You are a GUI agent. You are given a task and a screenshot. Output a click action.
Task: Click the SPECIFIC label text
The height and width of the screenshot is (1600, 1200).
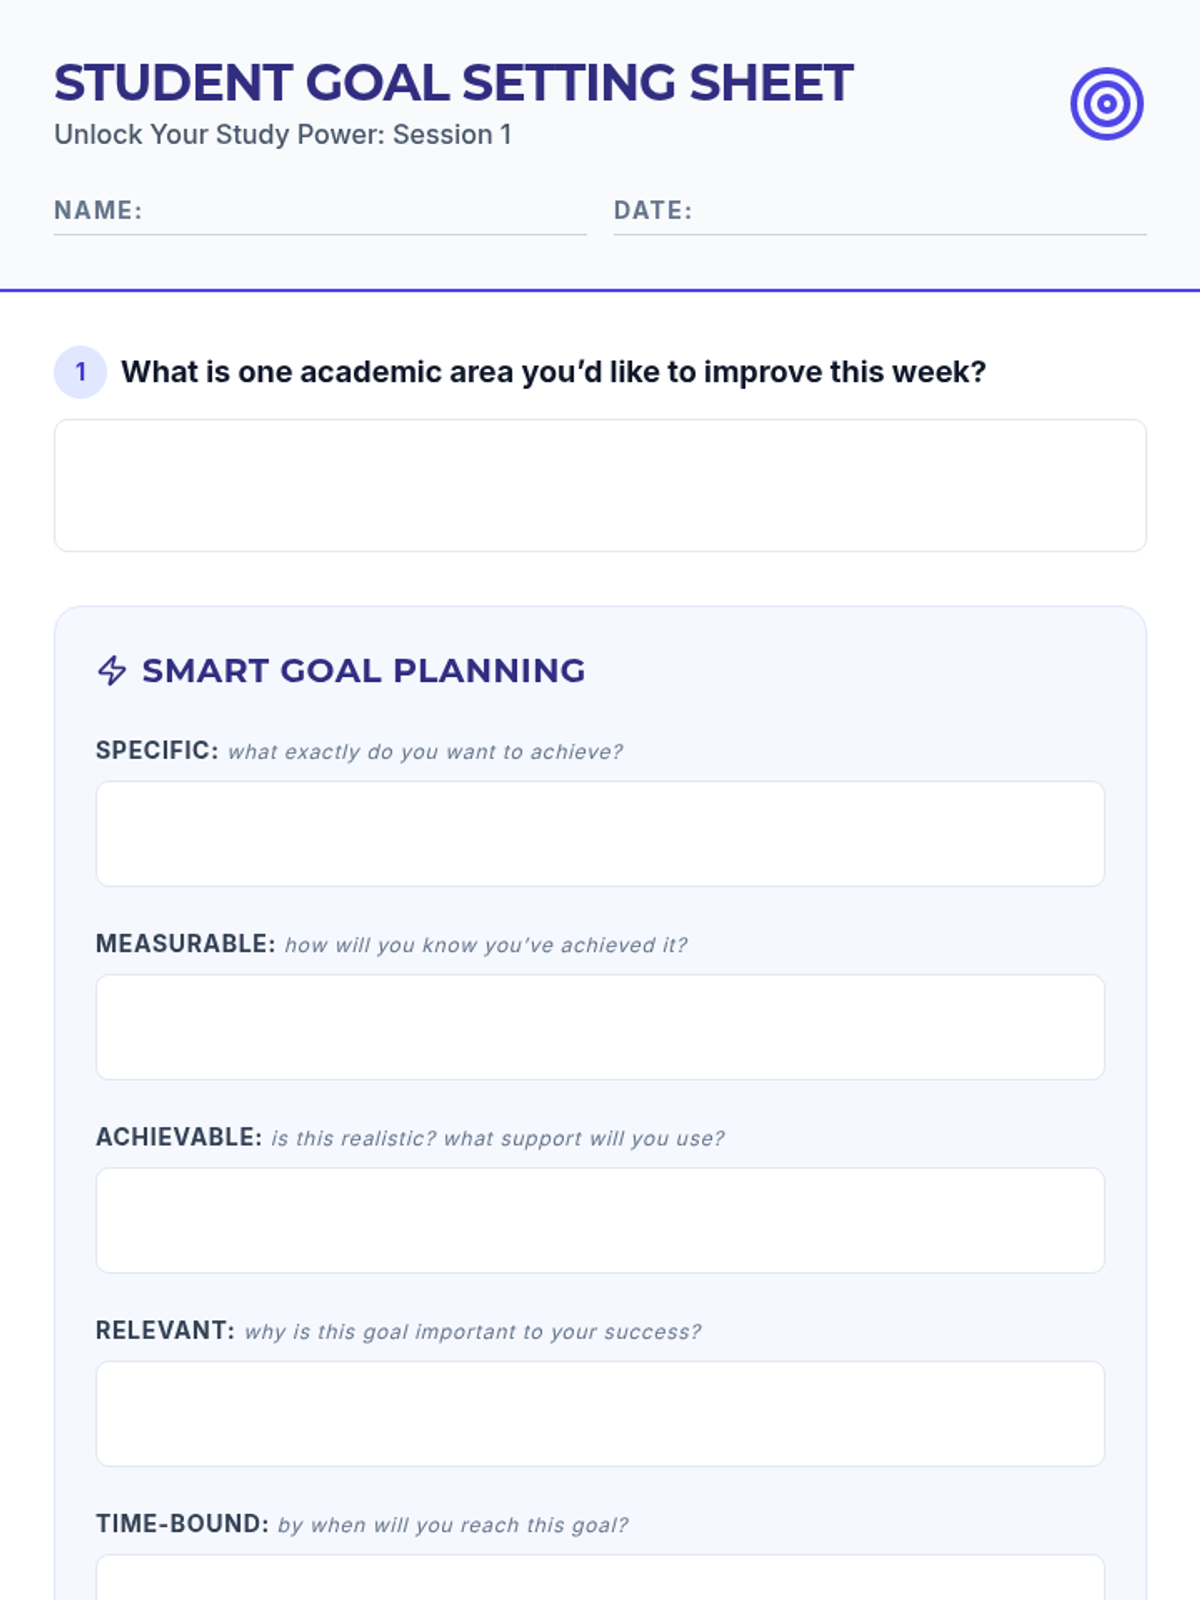tap(157, 751)
